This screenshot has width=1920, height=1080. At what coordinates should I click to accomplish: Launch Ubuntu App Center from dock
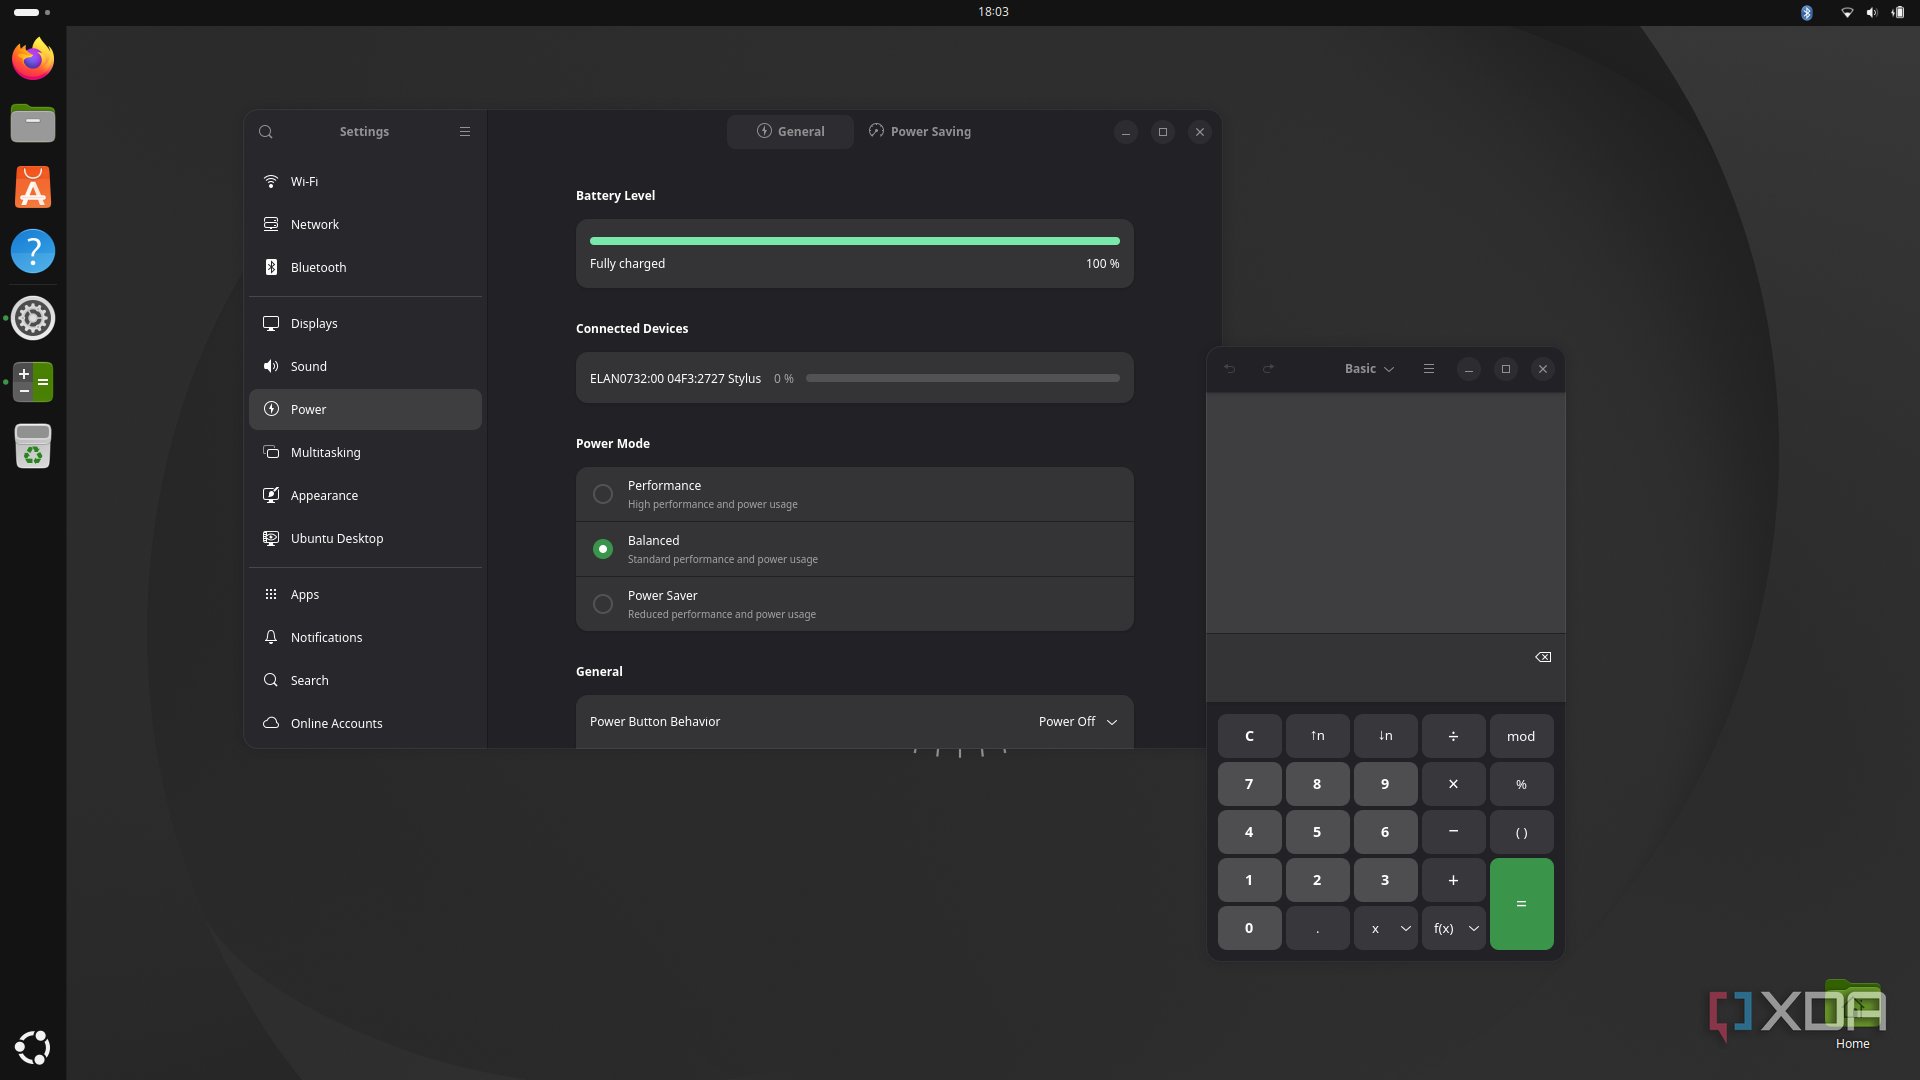[x=33, y=187]
